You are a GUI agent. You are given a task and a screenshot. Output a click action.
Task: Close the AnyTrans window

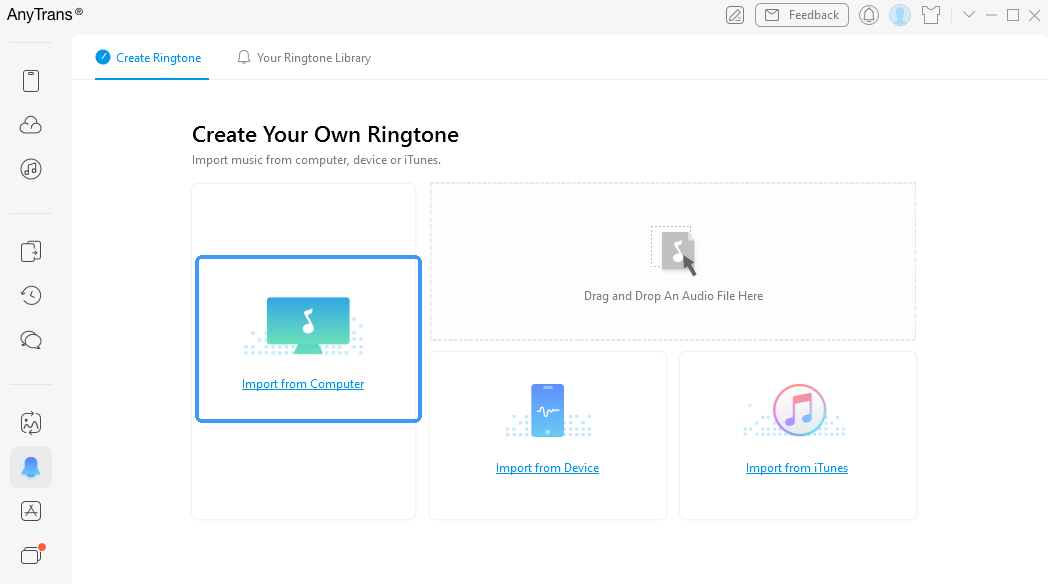(1035, 15)
